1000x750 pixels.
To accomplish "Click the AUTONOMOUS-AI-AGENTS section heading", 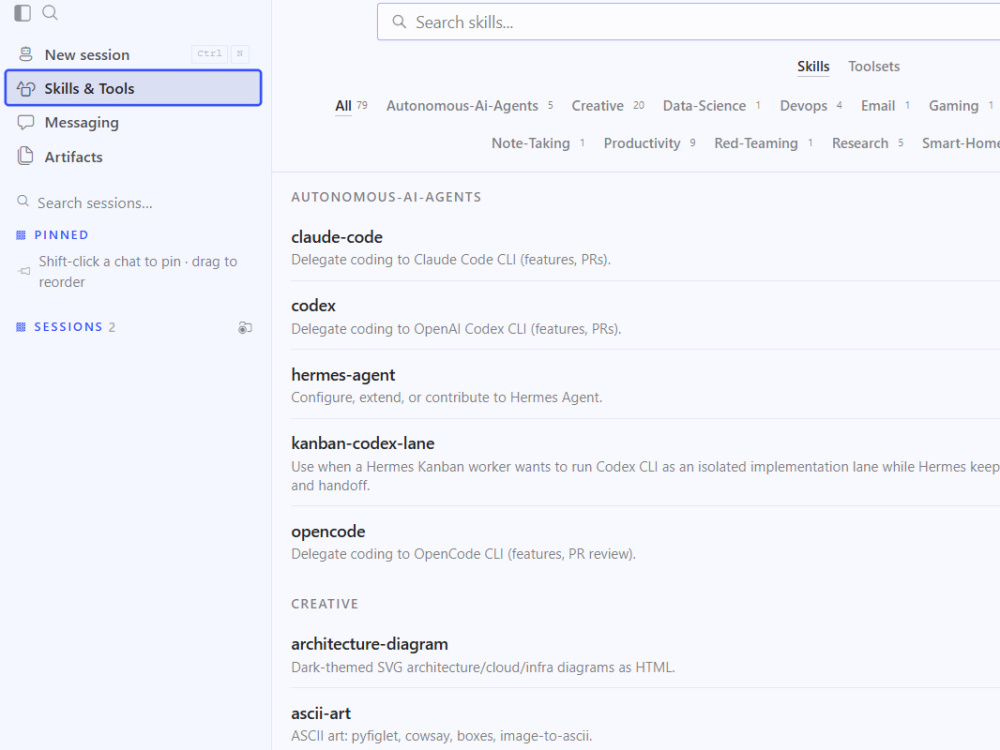I will (x=386, y=197).
